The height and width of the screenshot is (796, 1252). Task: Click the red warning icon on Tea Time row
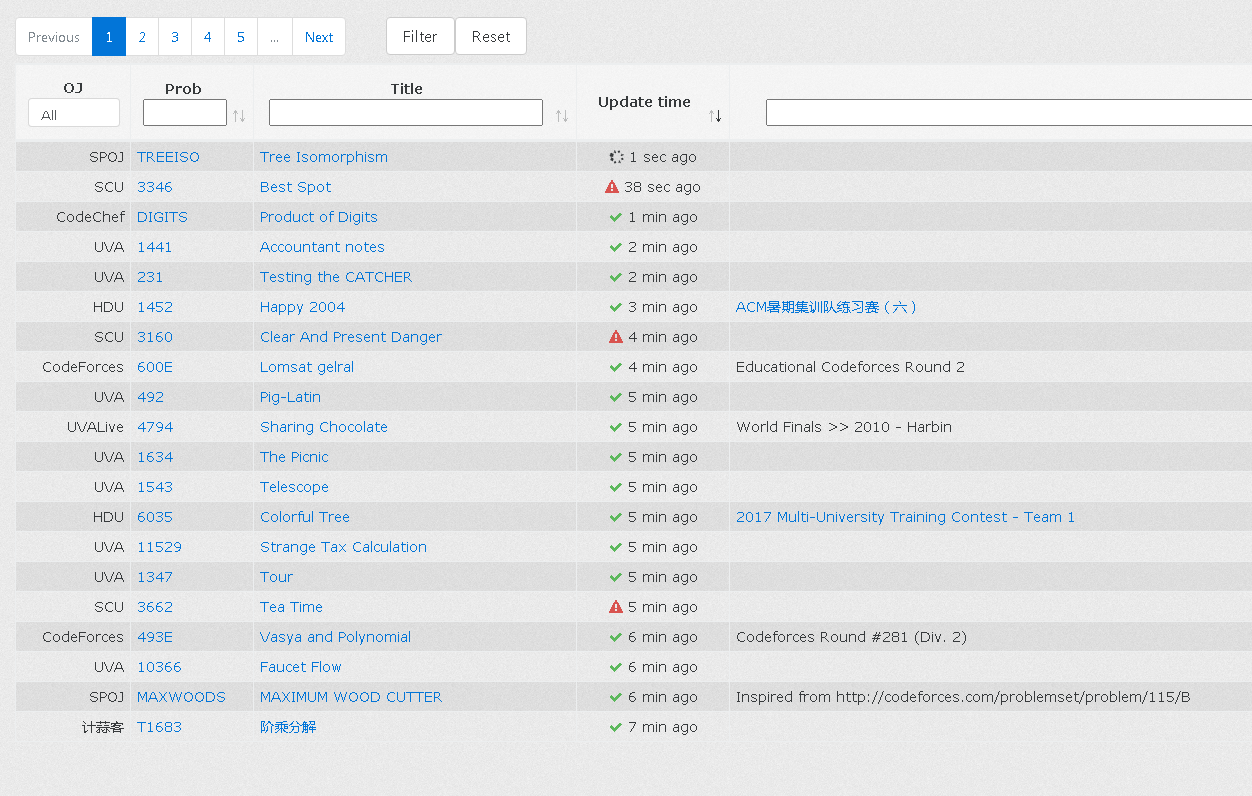616,607
